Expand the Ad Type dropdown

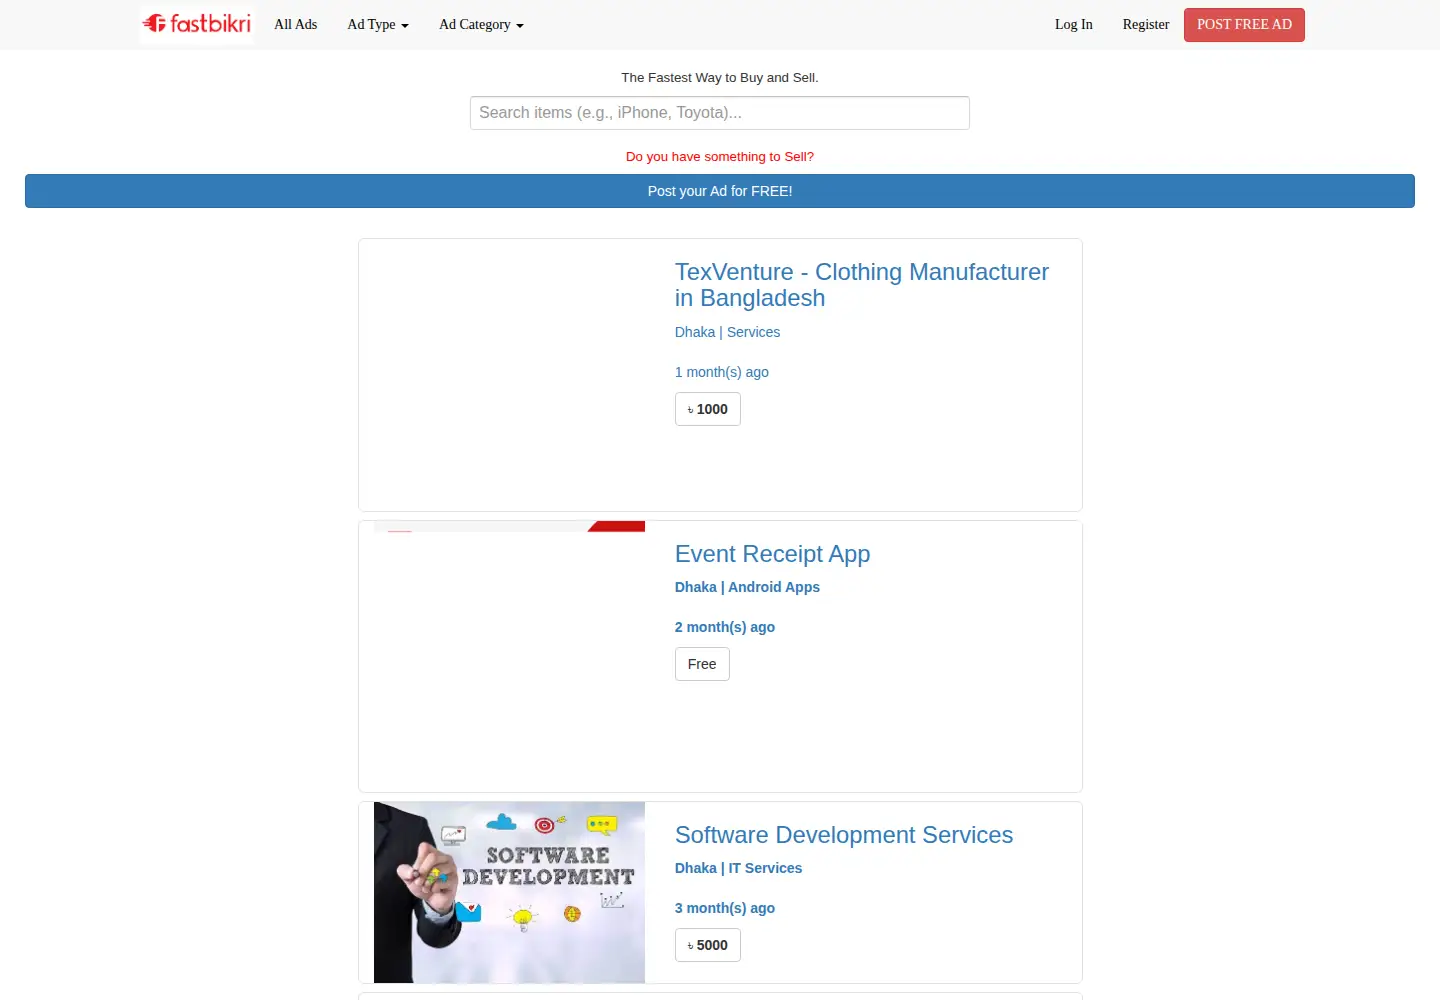(x=378, y=24)
